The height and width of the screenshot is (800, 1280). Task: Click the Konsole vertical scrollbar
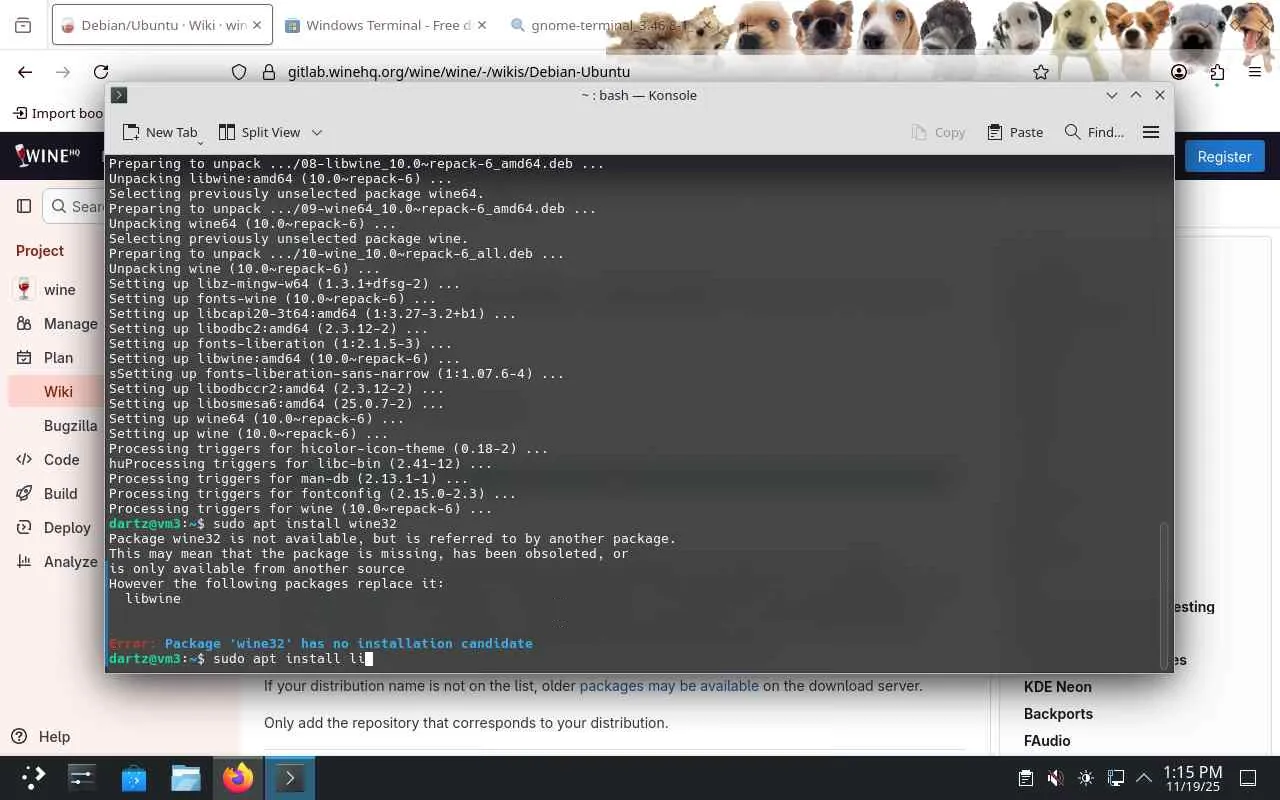click(1163, 595)
